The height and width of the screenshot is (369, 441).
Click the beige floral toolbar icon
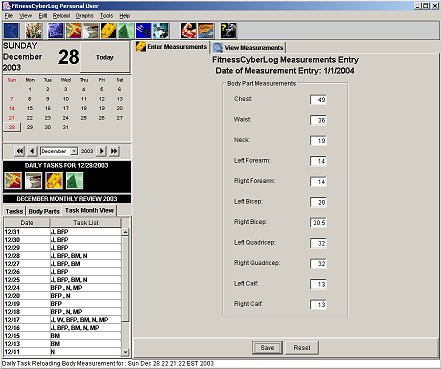(x=34, y=31)
